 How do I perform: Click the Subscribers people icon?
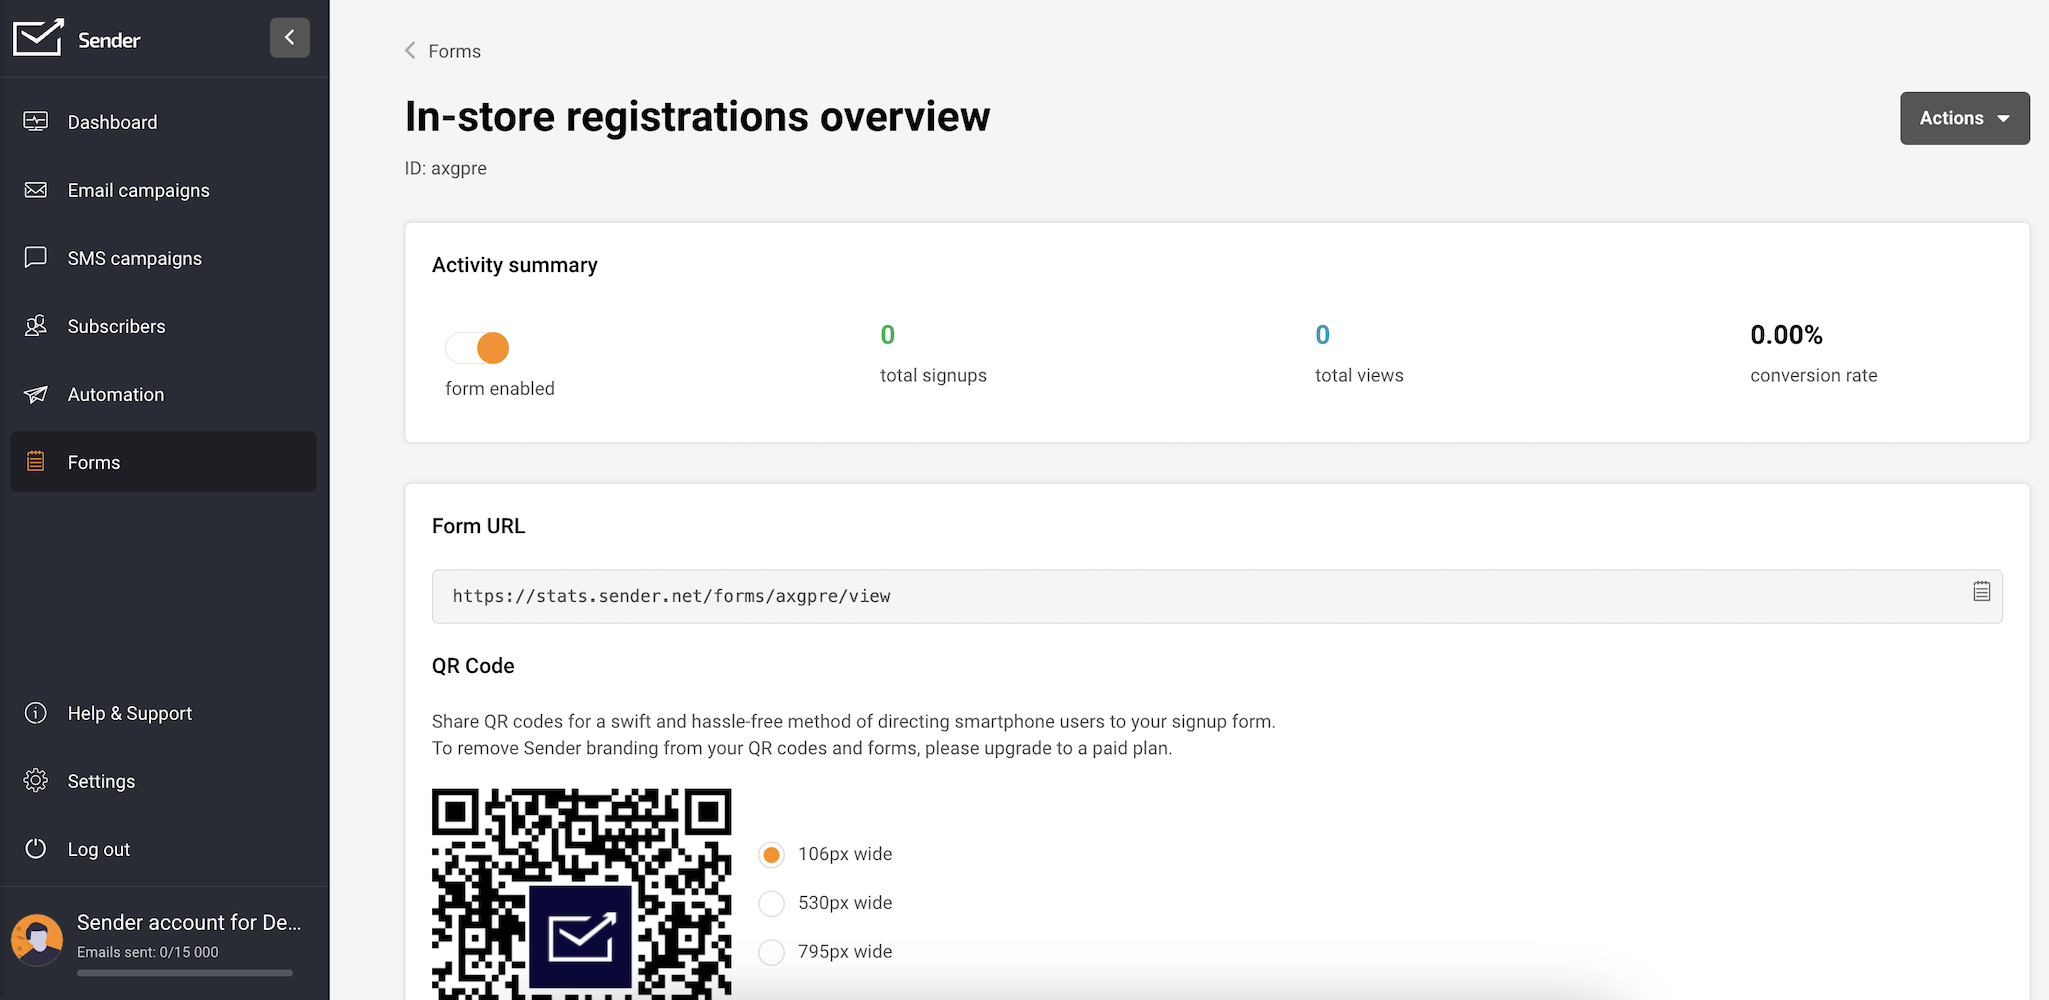[36, 326]
